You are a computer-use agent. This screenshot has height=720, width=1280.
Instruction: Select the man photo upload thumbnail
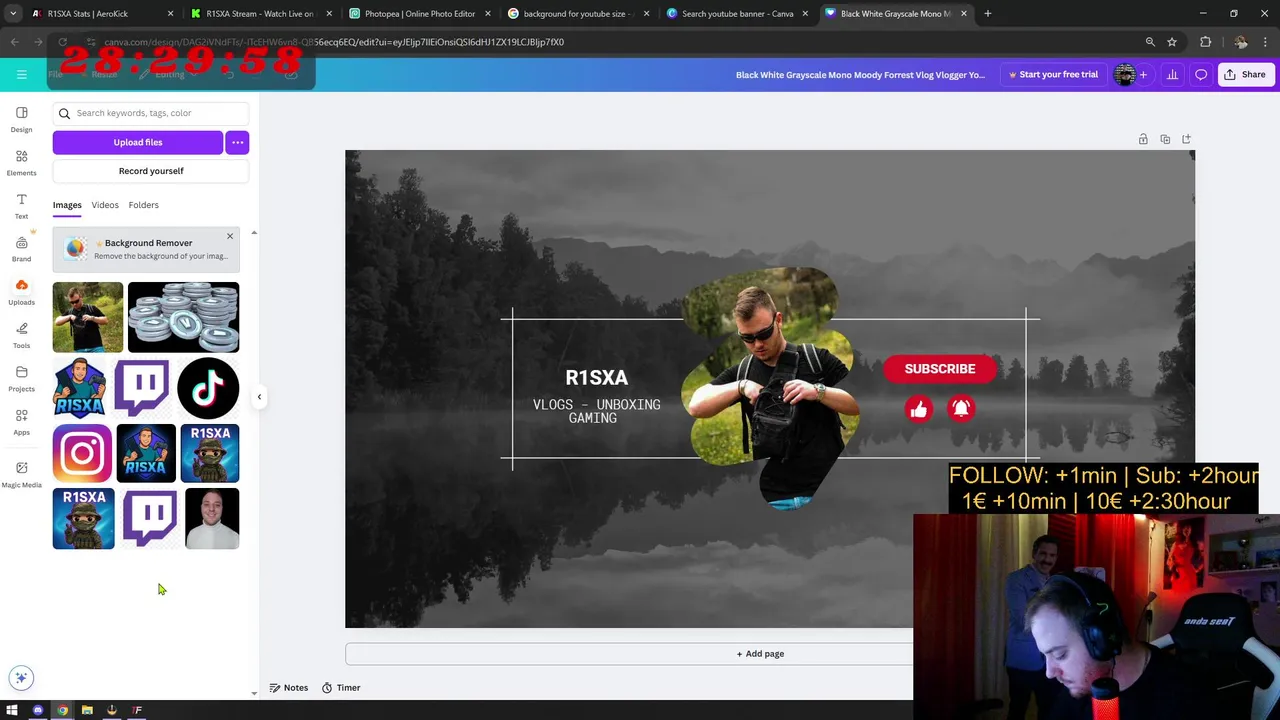88,317
